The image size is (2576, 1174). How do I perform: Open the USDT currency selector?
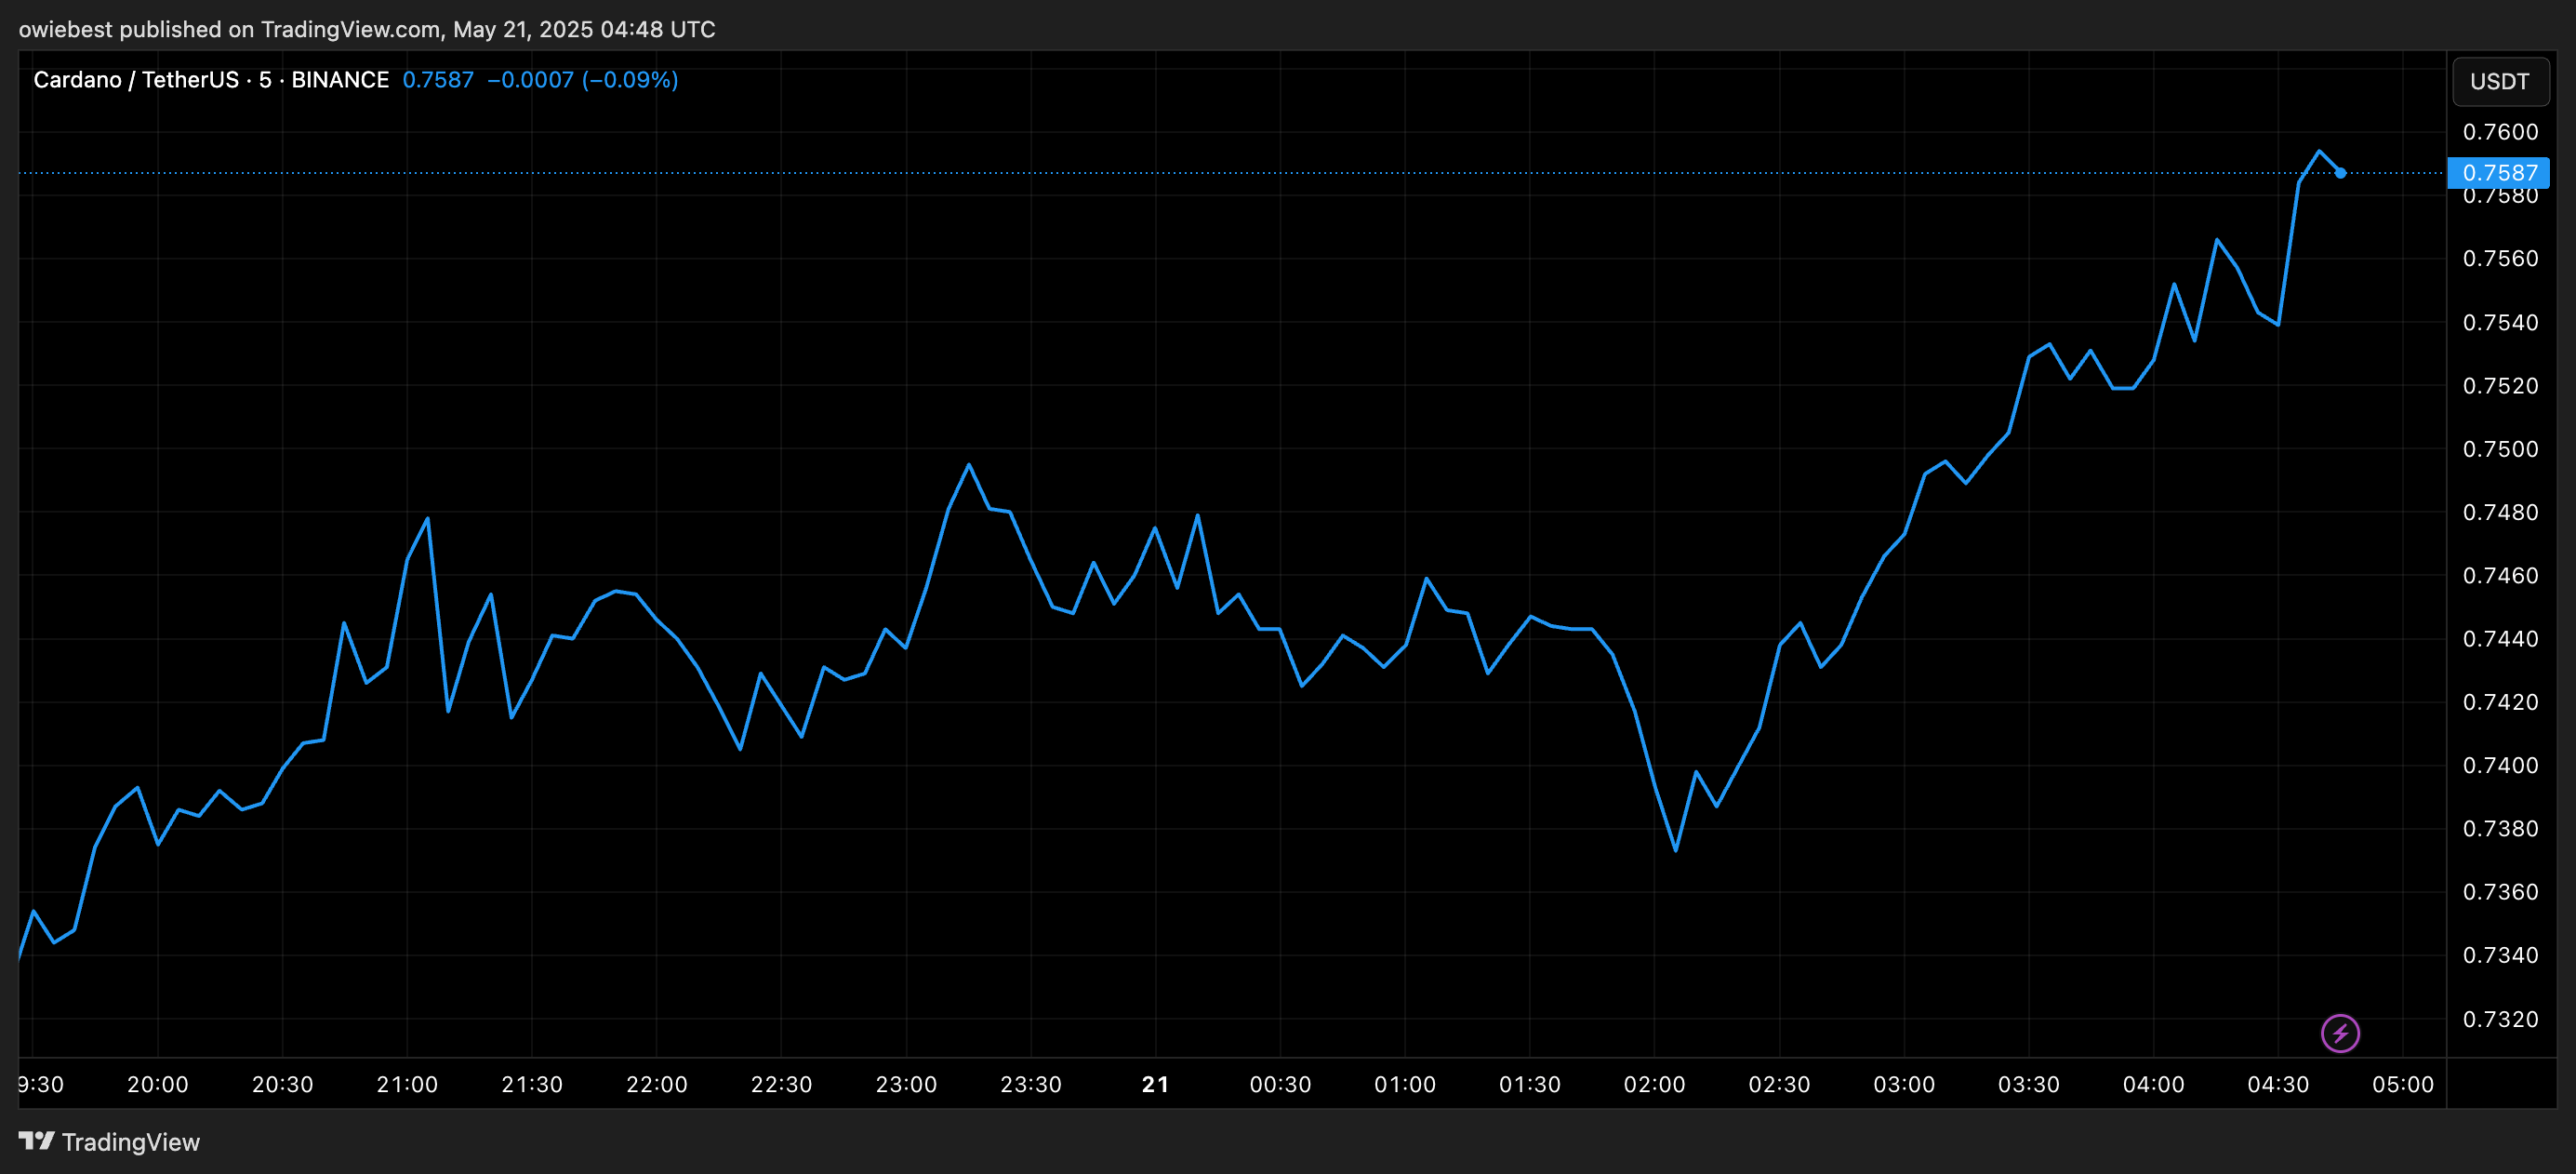tap(2500, 81)
